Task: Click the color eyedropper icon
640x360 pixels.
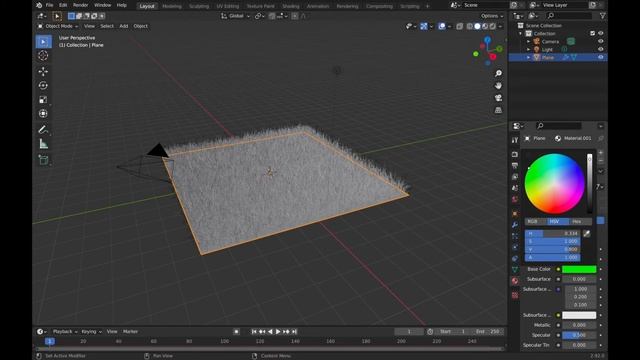Action: [587, 233]
